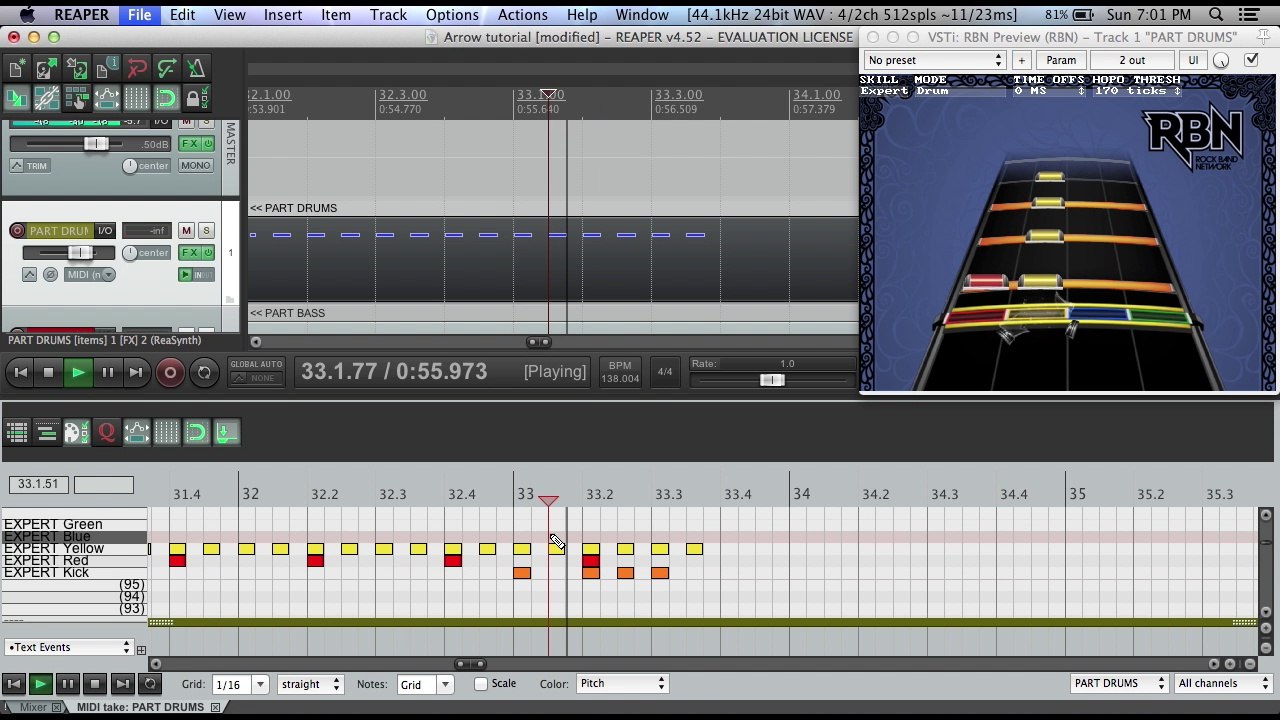Toggle MIDI editor CC envelope move icon

pos(136,432)
